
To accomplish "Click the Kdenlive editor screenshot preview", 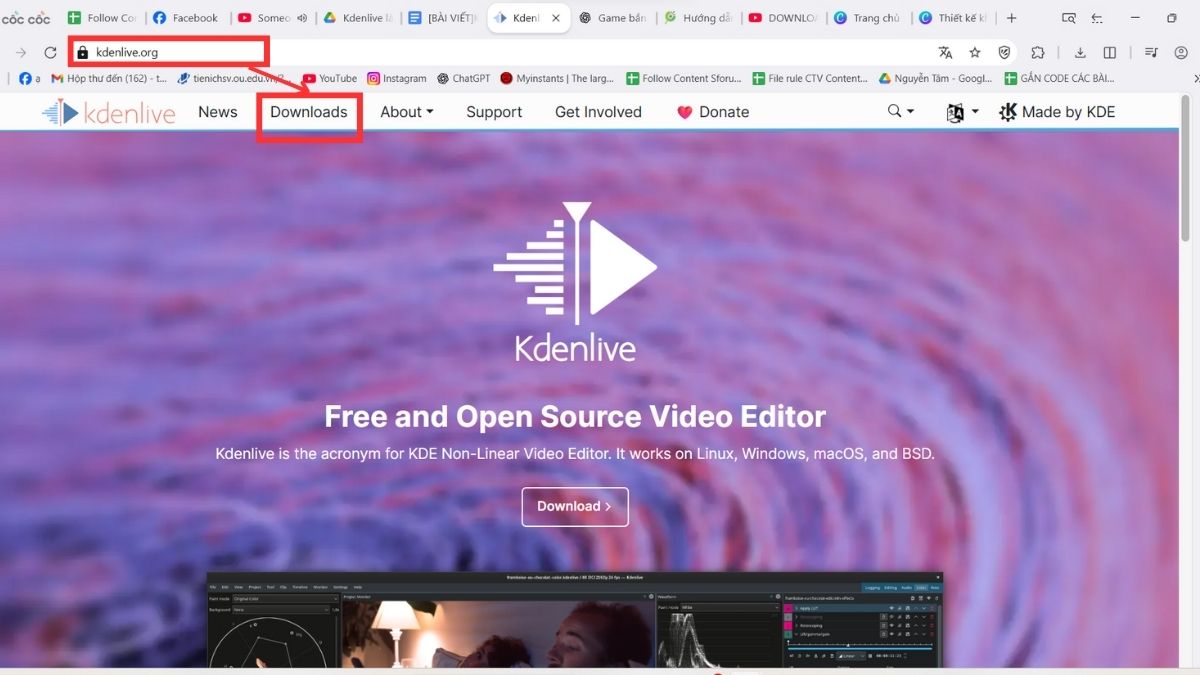I will (575, 619).
